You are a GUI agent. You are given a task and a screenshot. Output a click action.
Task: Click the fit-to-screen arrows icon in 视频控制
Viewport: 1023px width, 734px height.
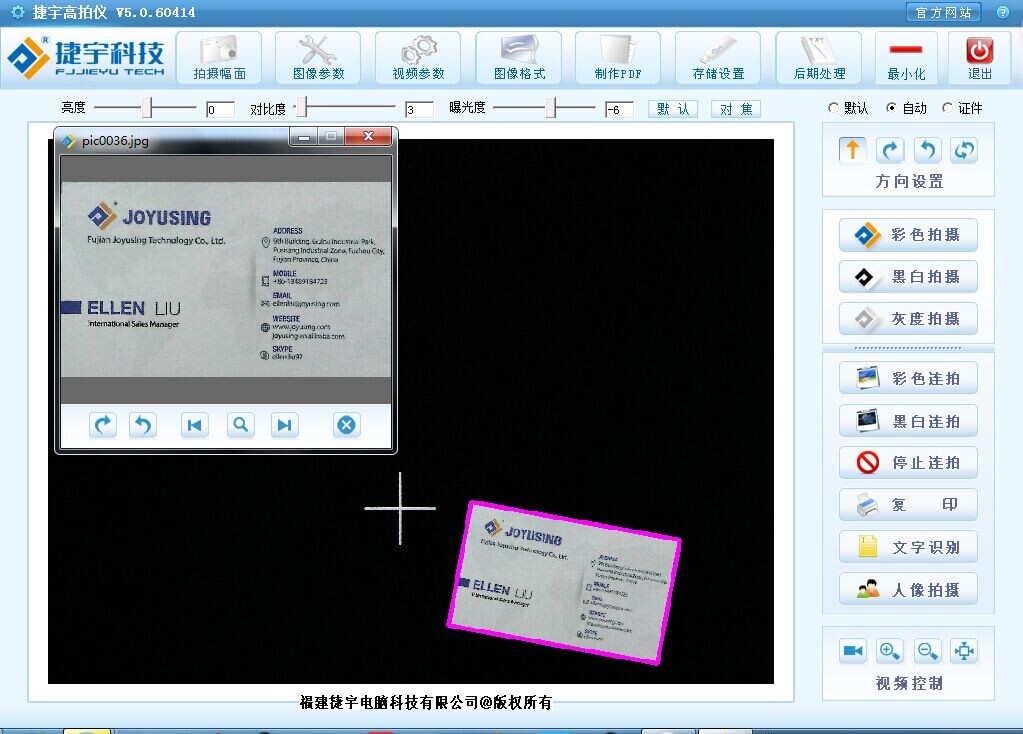tap(964, 650)
